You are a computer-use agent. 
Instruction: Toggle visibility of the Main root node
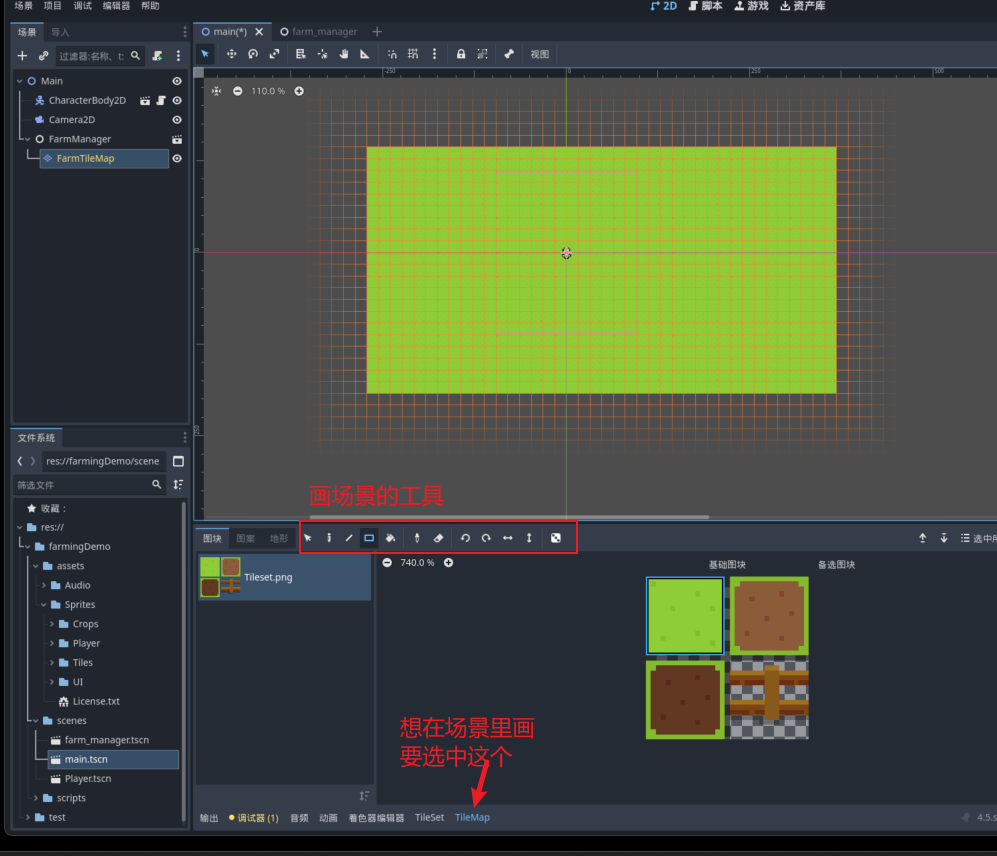(177, 81)
